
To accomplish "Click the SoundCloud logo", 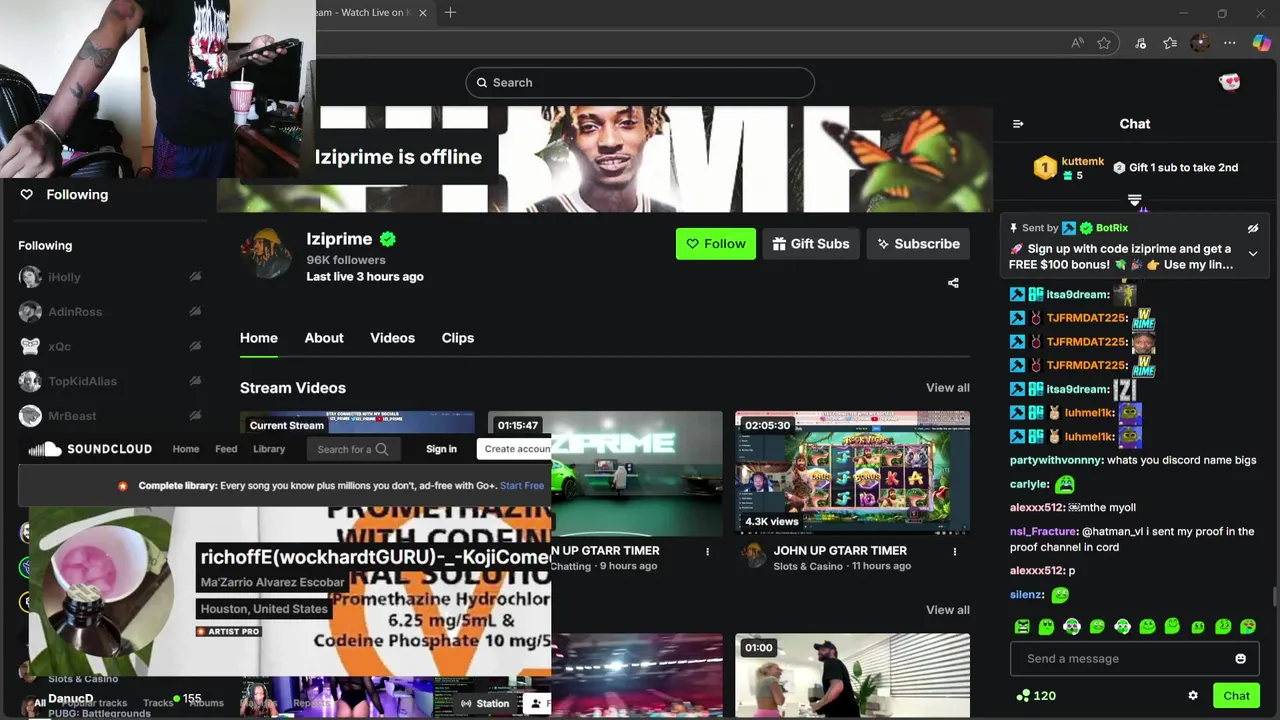I will [x=90, y=449].
